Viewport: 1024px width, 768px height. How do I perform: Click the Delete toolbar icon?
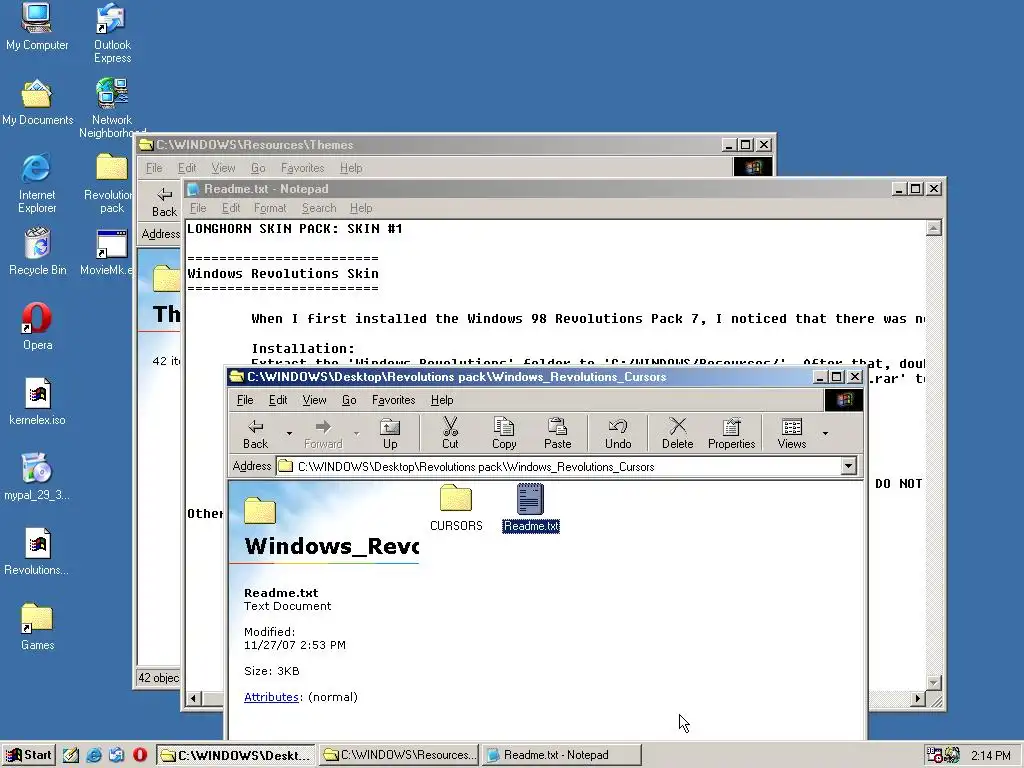677,434
